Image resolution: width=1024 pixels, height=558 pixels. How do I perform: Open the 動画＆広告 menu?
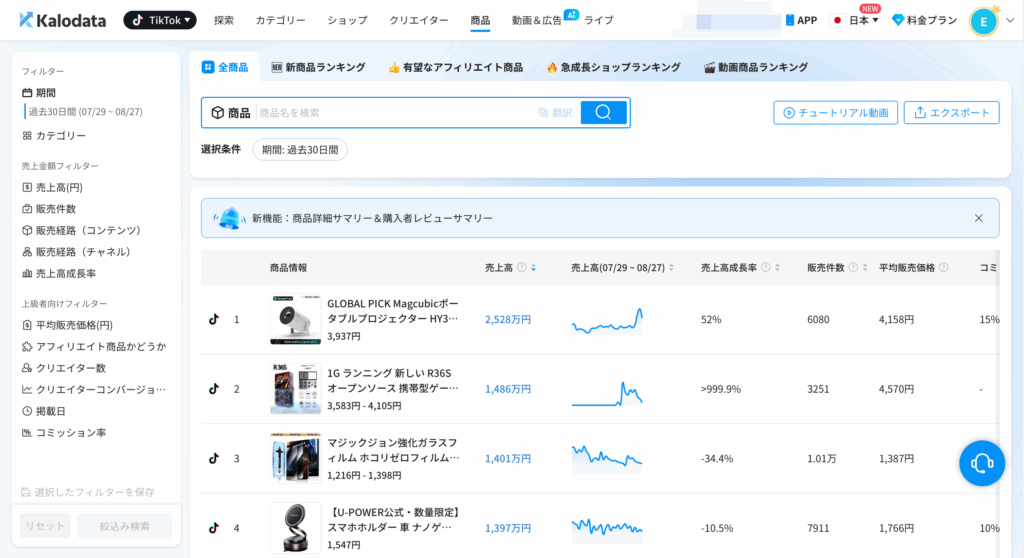tap(537, 20)
